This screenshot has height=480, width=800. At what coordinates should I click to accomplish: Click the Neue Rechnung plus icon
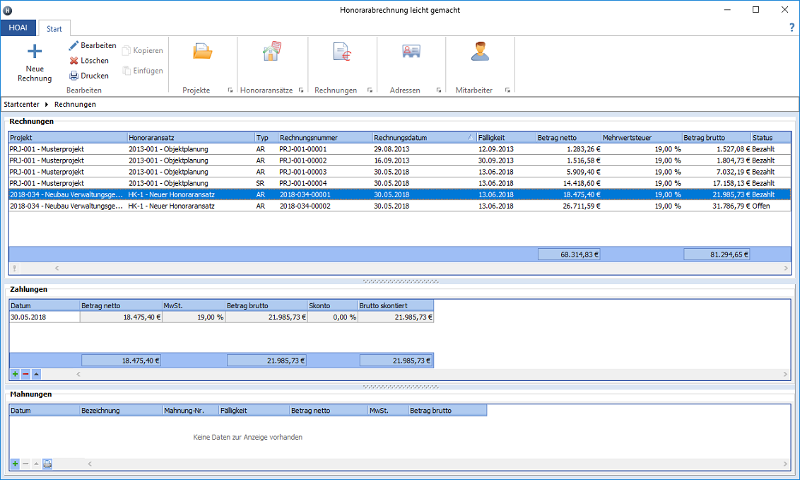coord(34,52)
